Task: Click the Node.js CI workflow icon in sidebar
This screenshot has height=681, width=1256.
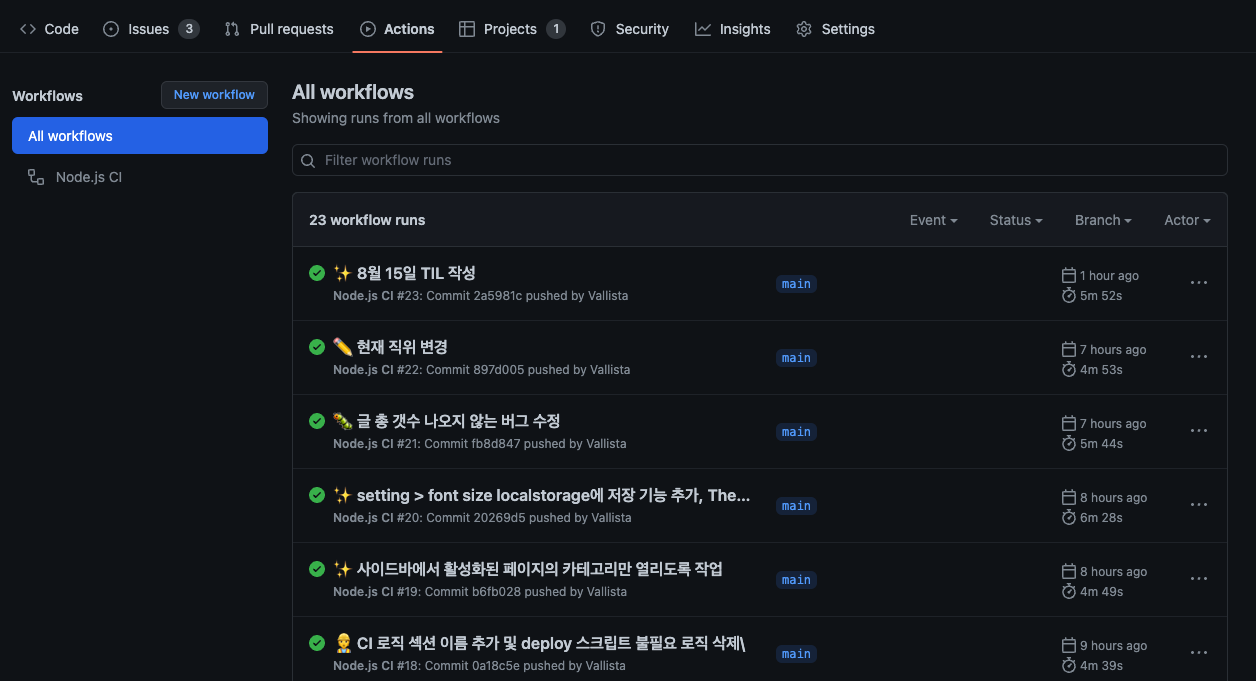Action: pyautogui.click(x=34, y=176)
